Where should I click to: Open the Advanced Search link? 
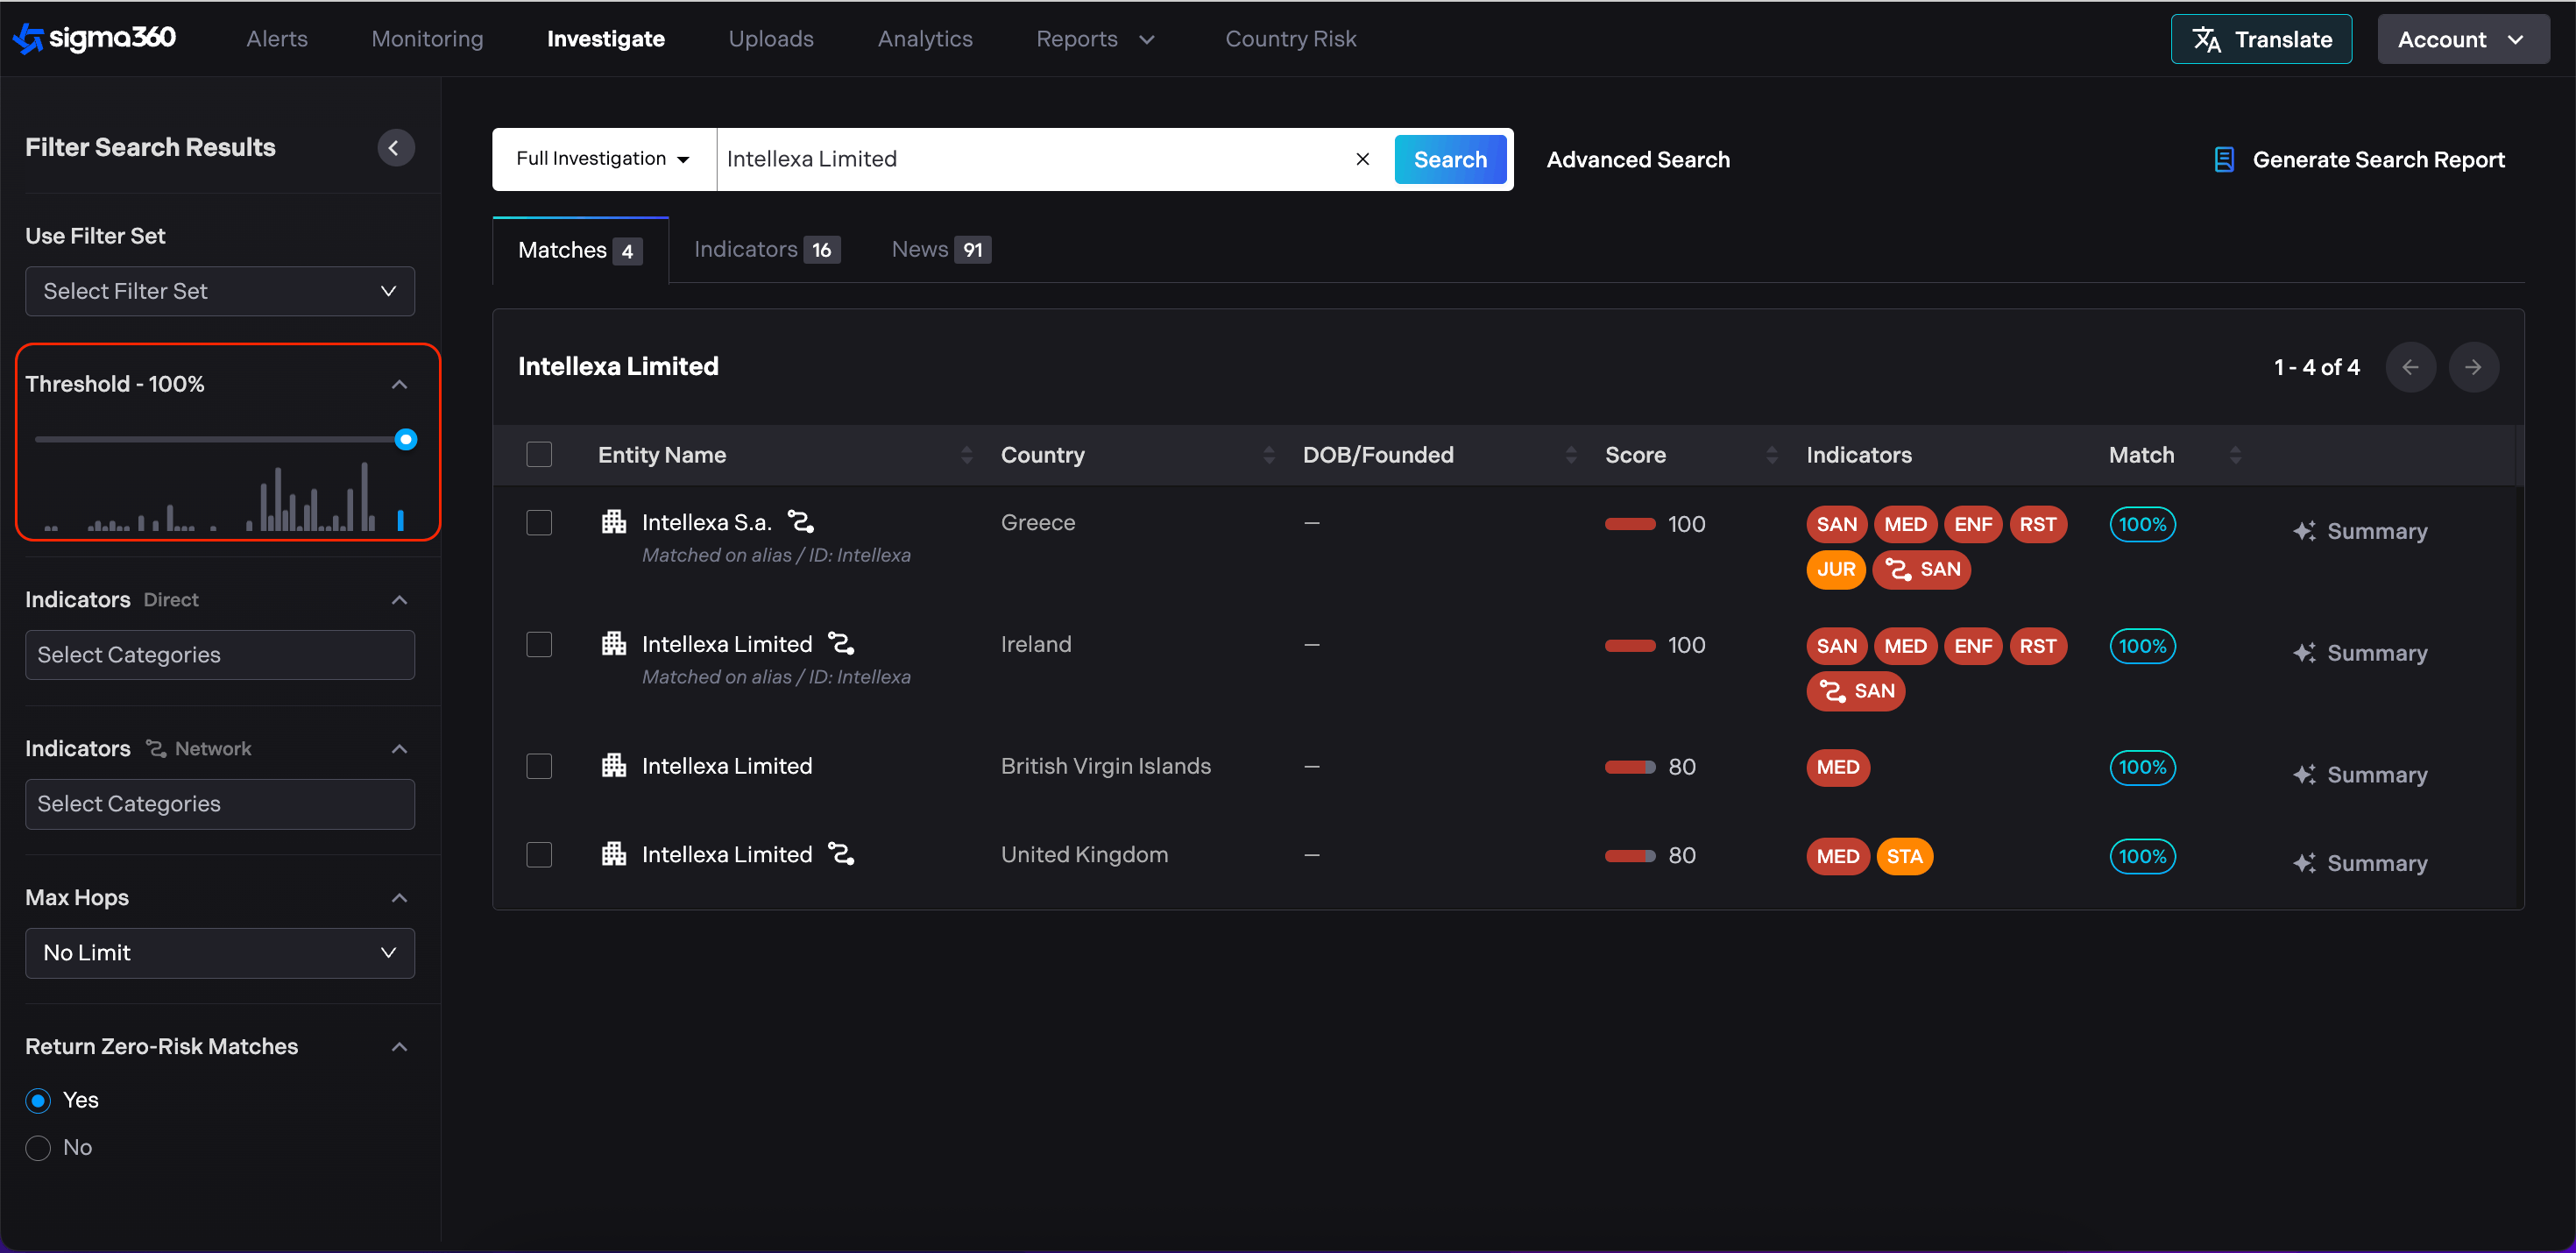tap(1637, 159)
